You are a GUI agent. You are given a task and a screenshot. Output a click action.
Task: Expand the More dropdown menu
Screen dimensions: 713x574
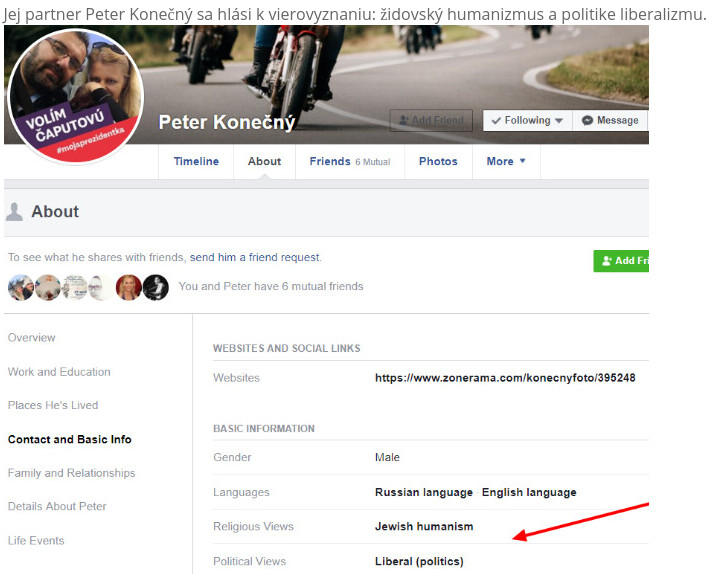(x=506, y=162)
